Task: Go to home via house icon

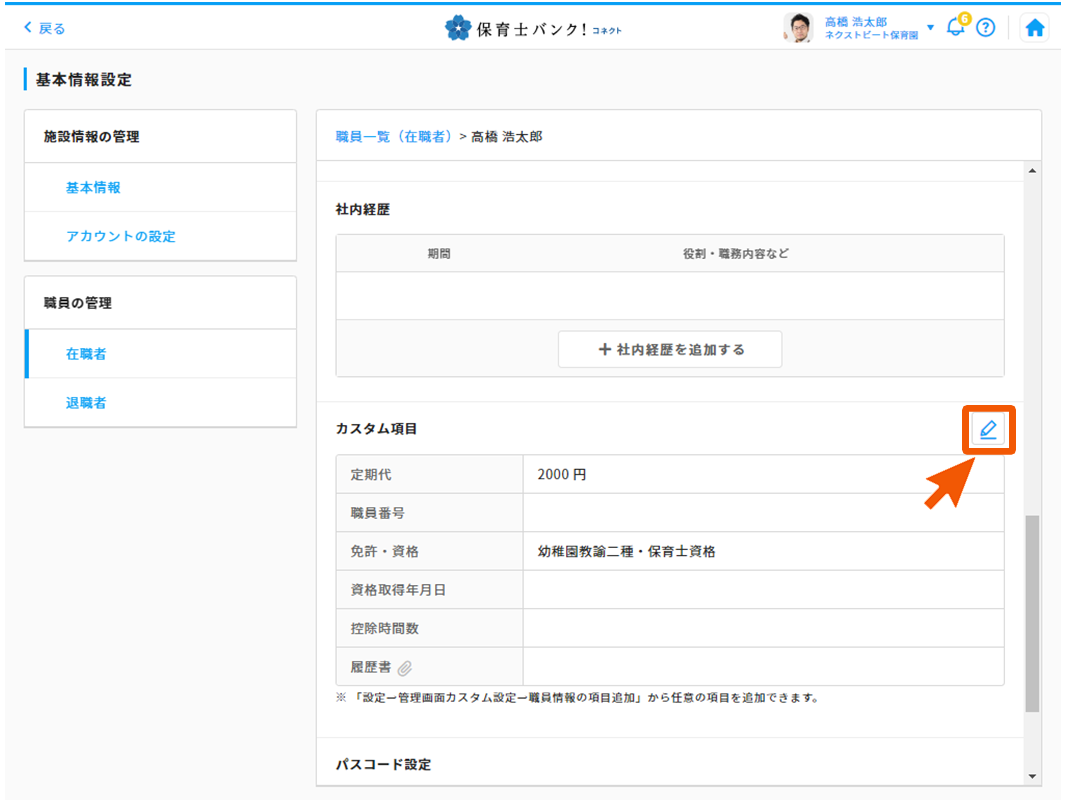Action: coord(1035,28)
